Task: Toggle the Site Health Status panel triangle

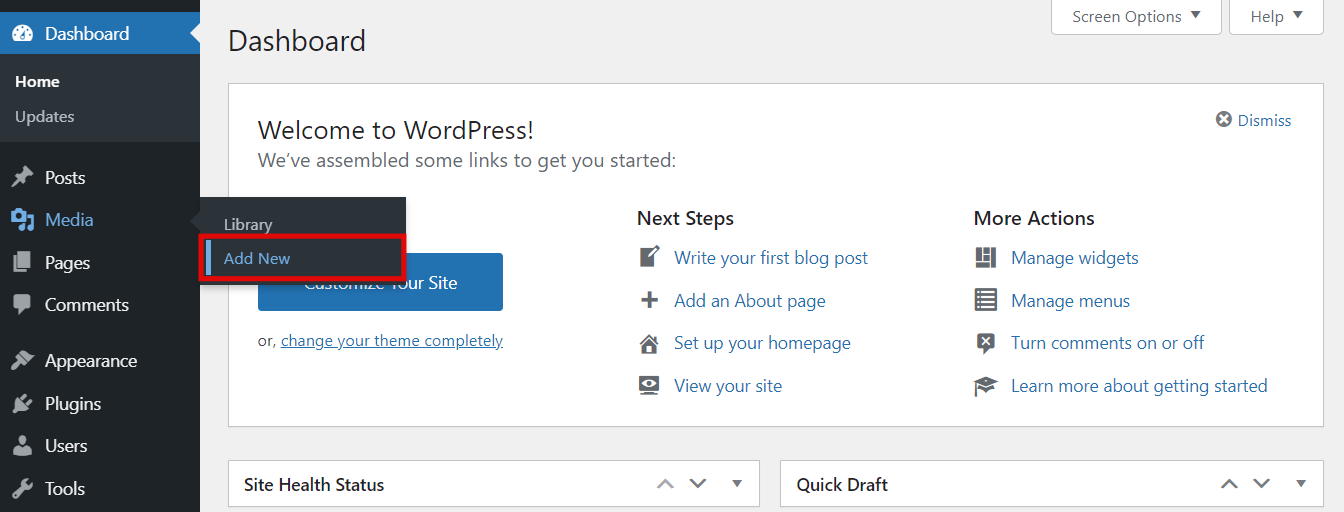Action: (737, 484)
